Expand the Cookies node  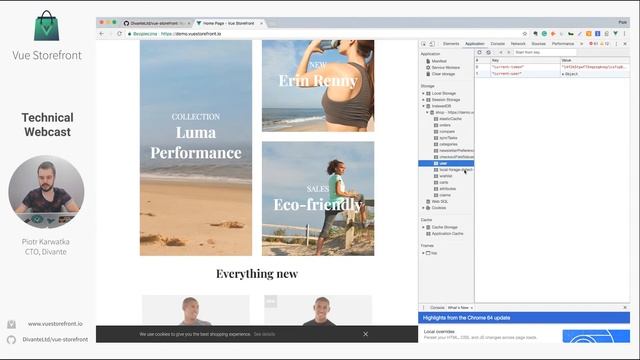coord(423,208)
